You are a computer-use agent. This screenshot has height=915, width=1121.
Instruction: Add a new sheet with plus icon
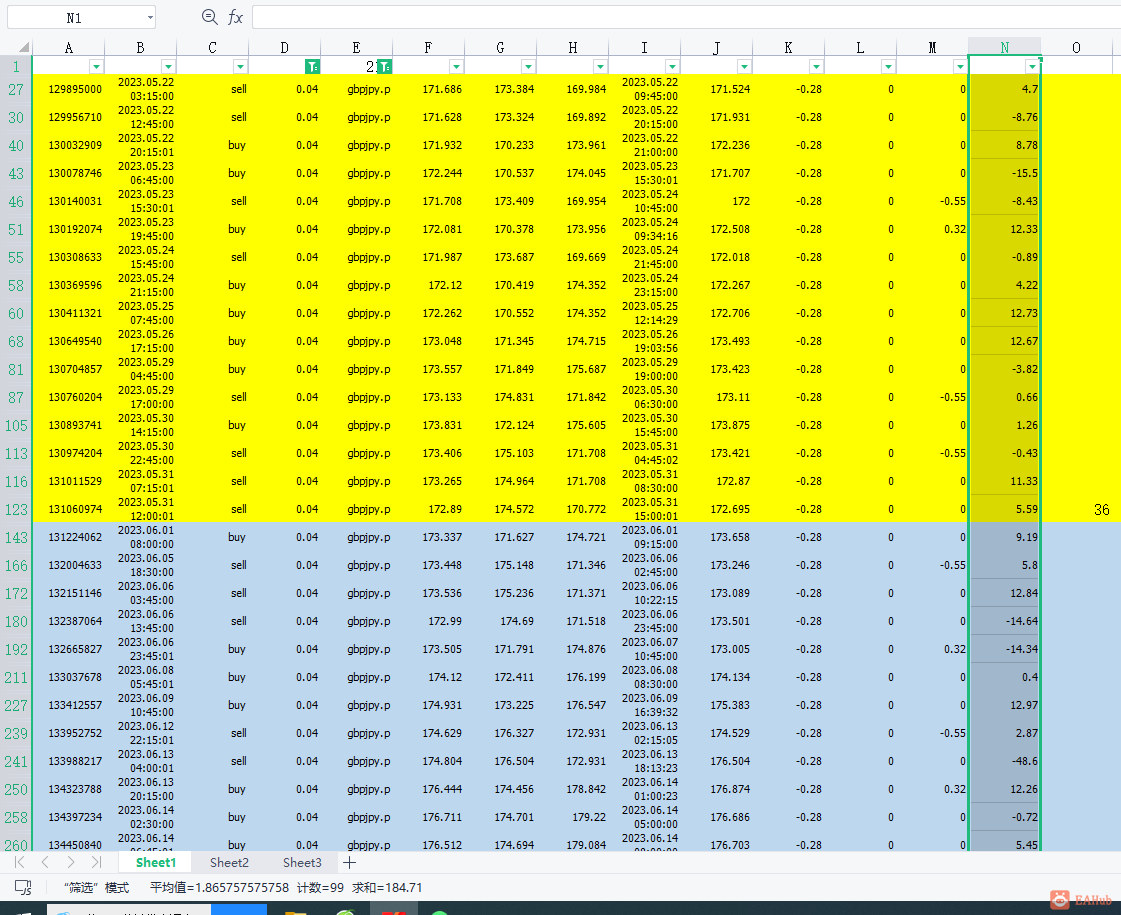click(x=349, y=862)
